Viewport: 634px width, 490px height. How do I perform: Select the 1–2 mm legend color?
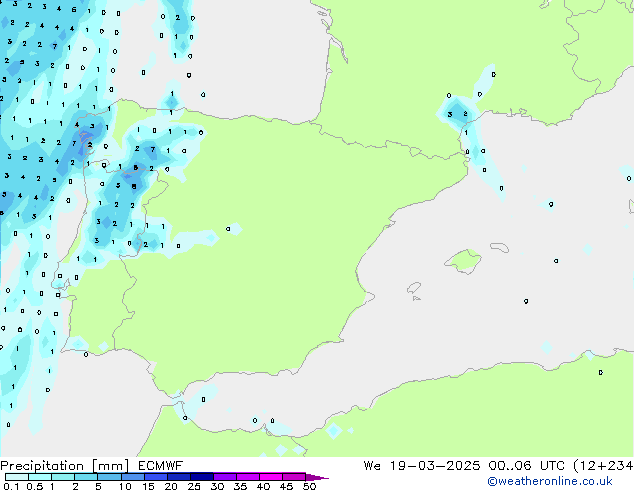(x=63, y=477)
